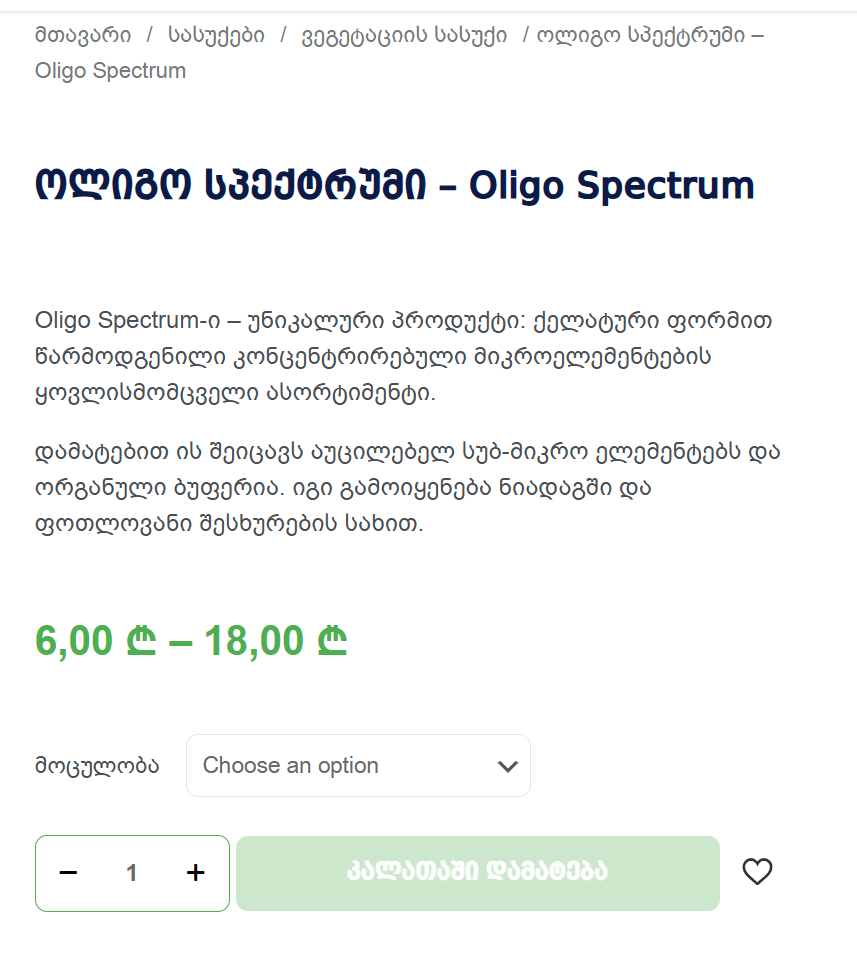Click the lower price 6,00
857x955 pixels.
[x=74, y=641]
